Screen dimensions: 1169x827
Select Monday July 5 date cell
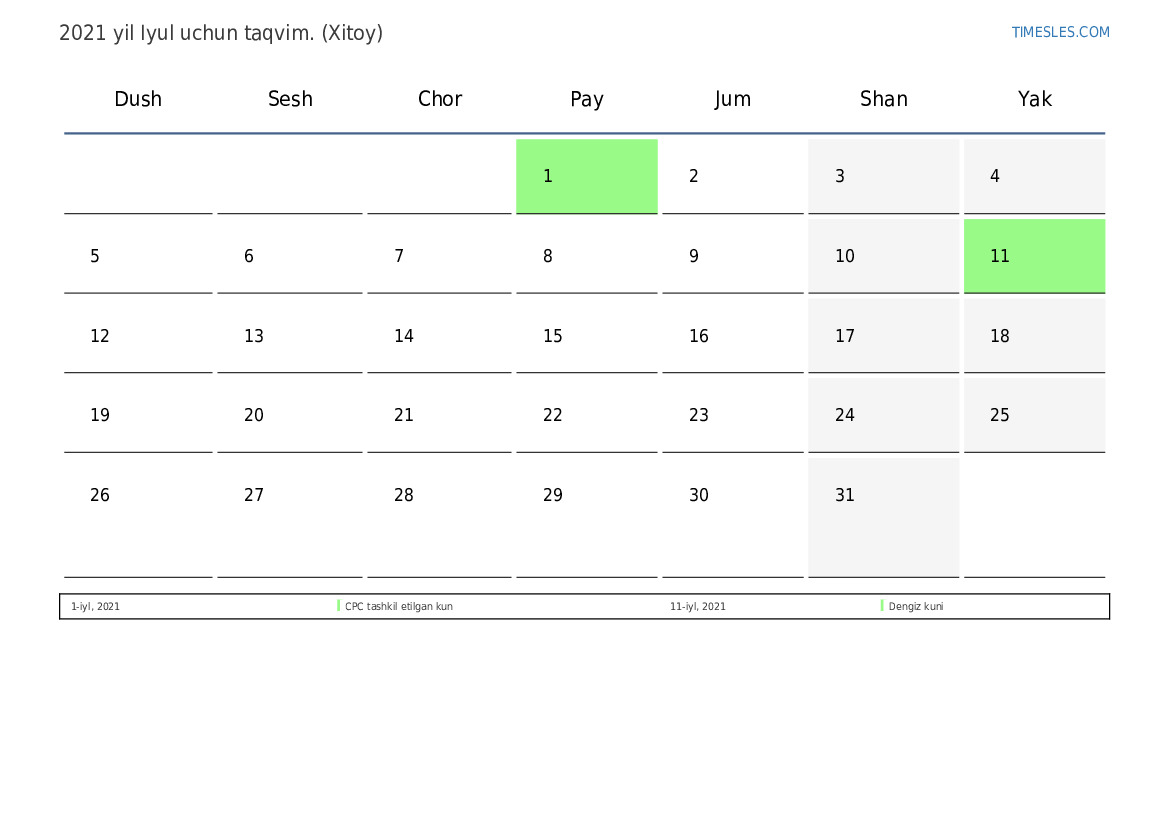(x=138, y=256)
